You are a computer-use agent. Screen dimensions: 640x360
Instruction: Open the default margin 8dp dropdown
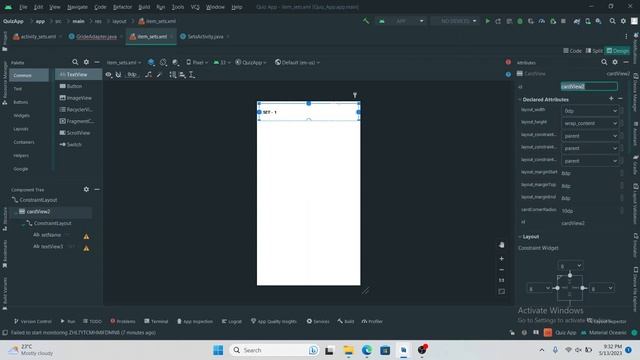(x=133, y=75)
